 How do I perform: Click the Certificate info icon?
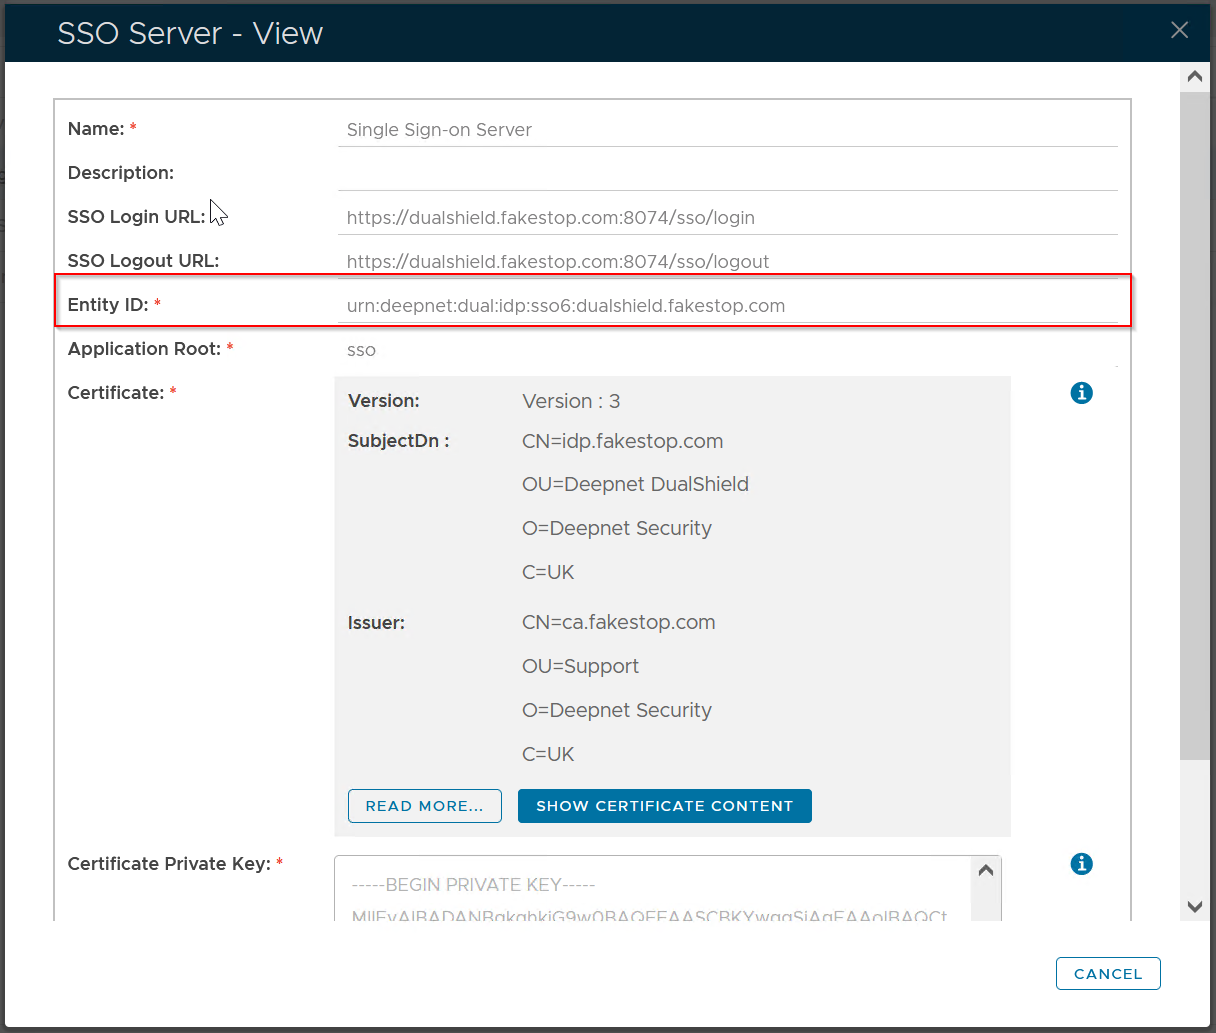(1081, 393)
